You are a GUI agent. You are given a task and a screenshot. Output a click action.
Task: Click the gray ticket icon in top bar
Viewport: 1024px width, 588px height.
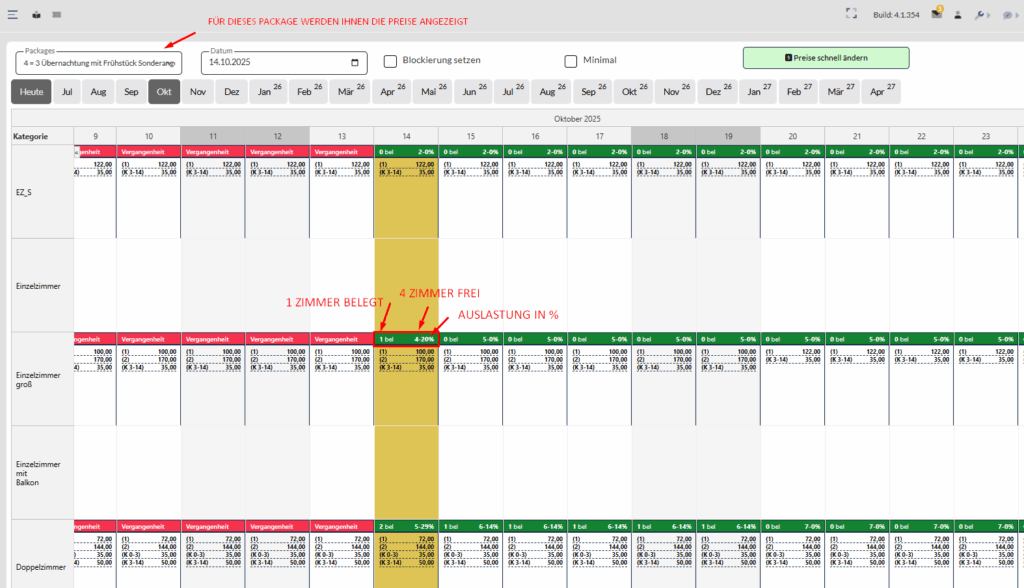click(x=57, y=15)
